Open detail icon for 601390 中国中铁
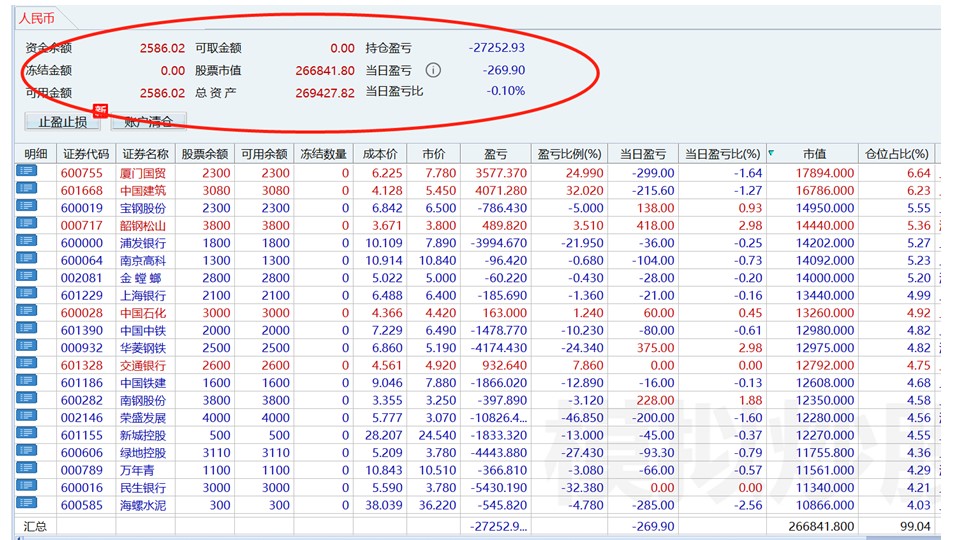 pyautogui.click(x=26, y=328)
